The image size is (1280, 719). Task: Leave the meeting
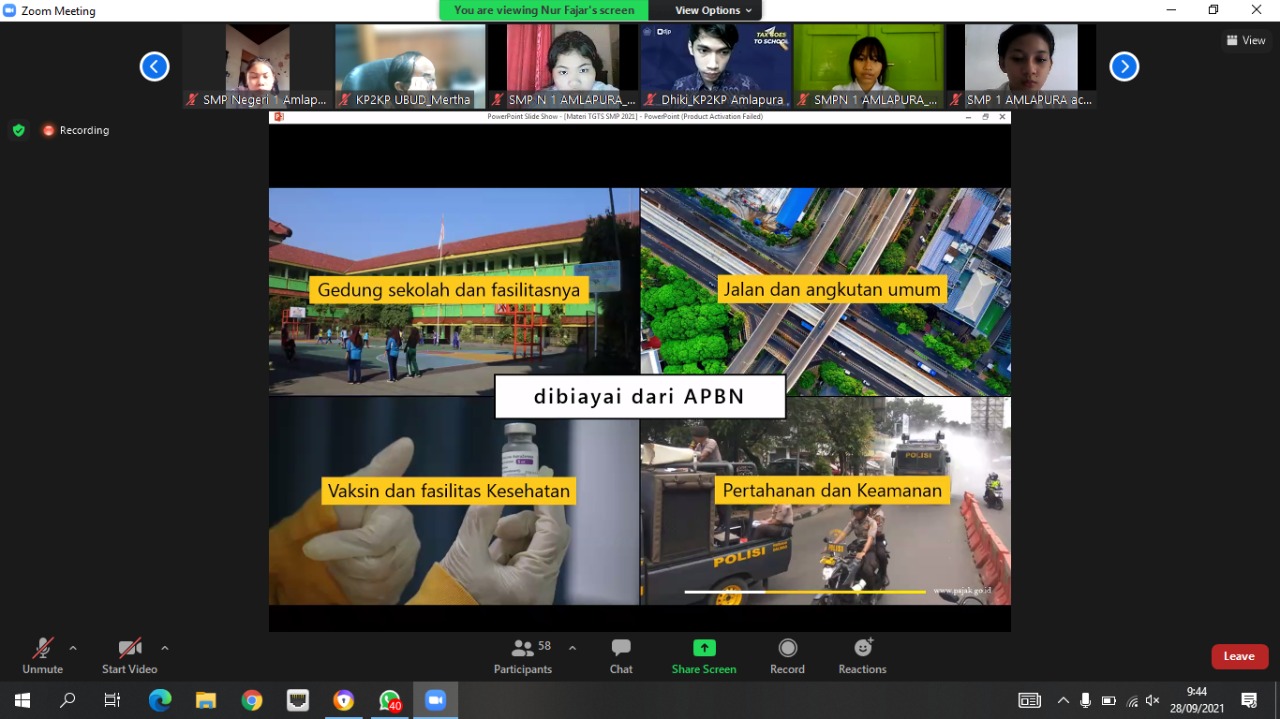click(x=1239, y=656)
